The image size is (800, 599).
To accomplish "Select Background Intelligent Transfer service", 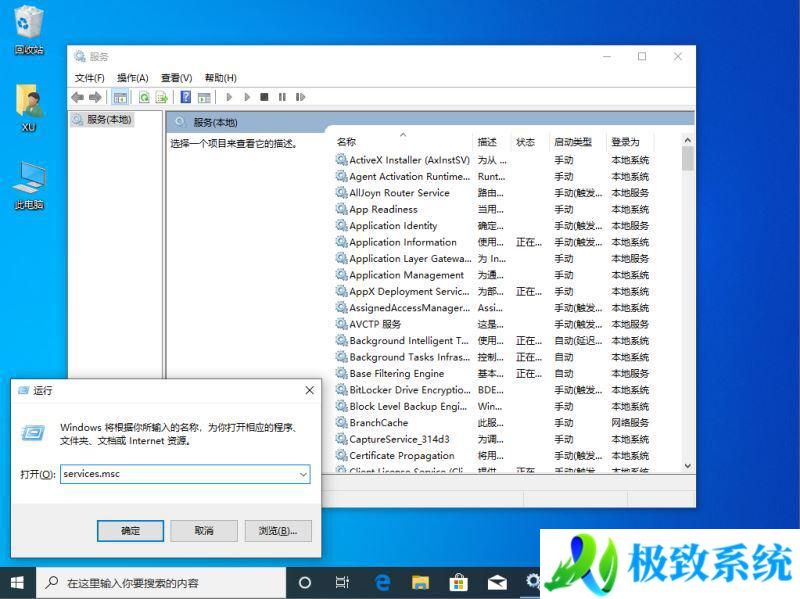I will click(x=492, y=341).
